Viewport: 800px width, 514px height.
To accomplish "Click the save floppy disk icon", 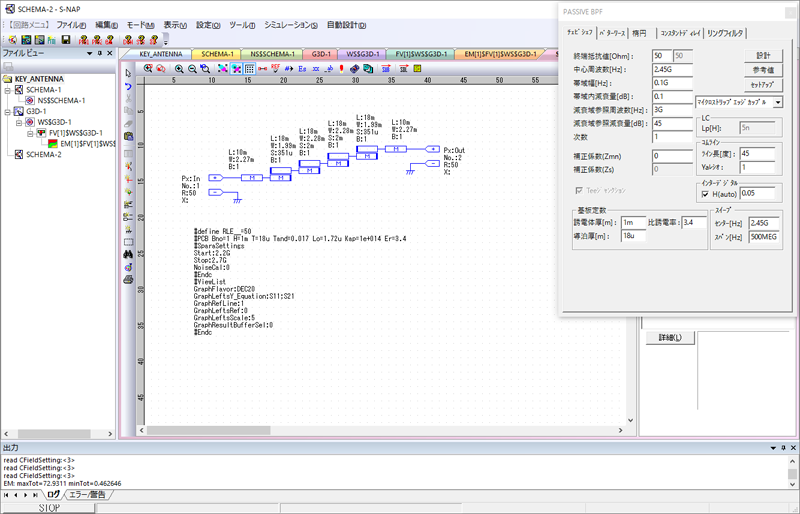I will 65,39.
